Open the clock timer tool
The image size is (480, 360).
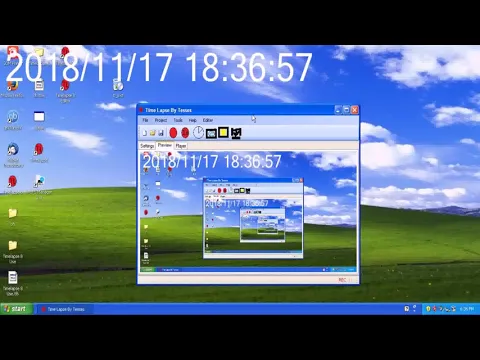(x=198, y=132)
